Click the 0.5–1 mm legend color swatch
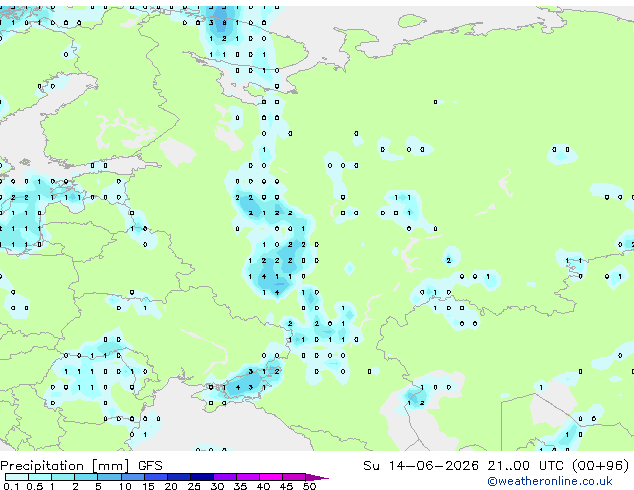The image size is (634, 490). [40, 477]
